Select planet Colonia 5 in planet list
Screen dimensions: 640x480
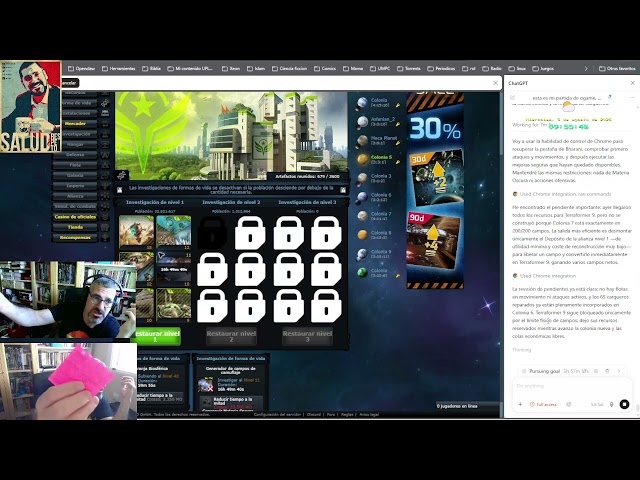[378, 159]
